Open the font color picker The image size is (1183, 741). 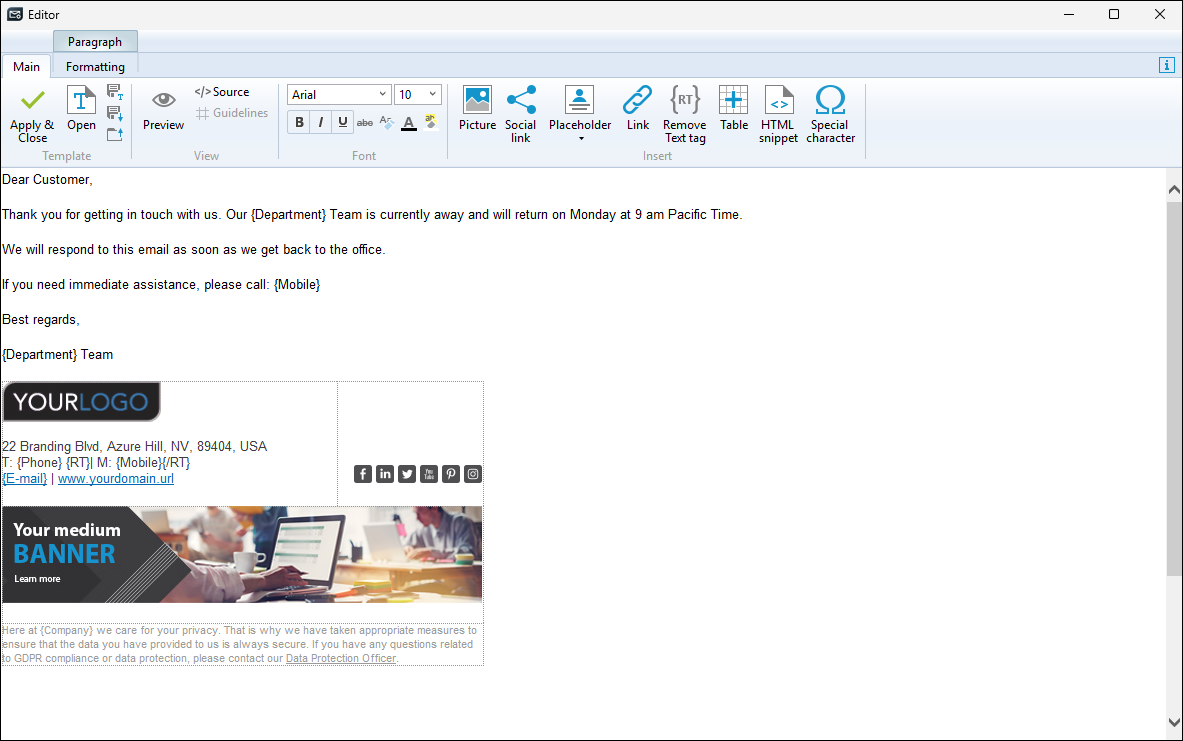(x=408, y=123)
